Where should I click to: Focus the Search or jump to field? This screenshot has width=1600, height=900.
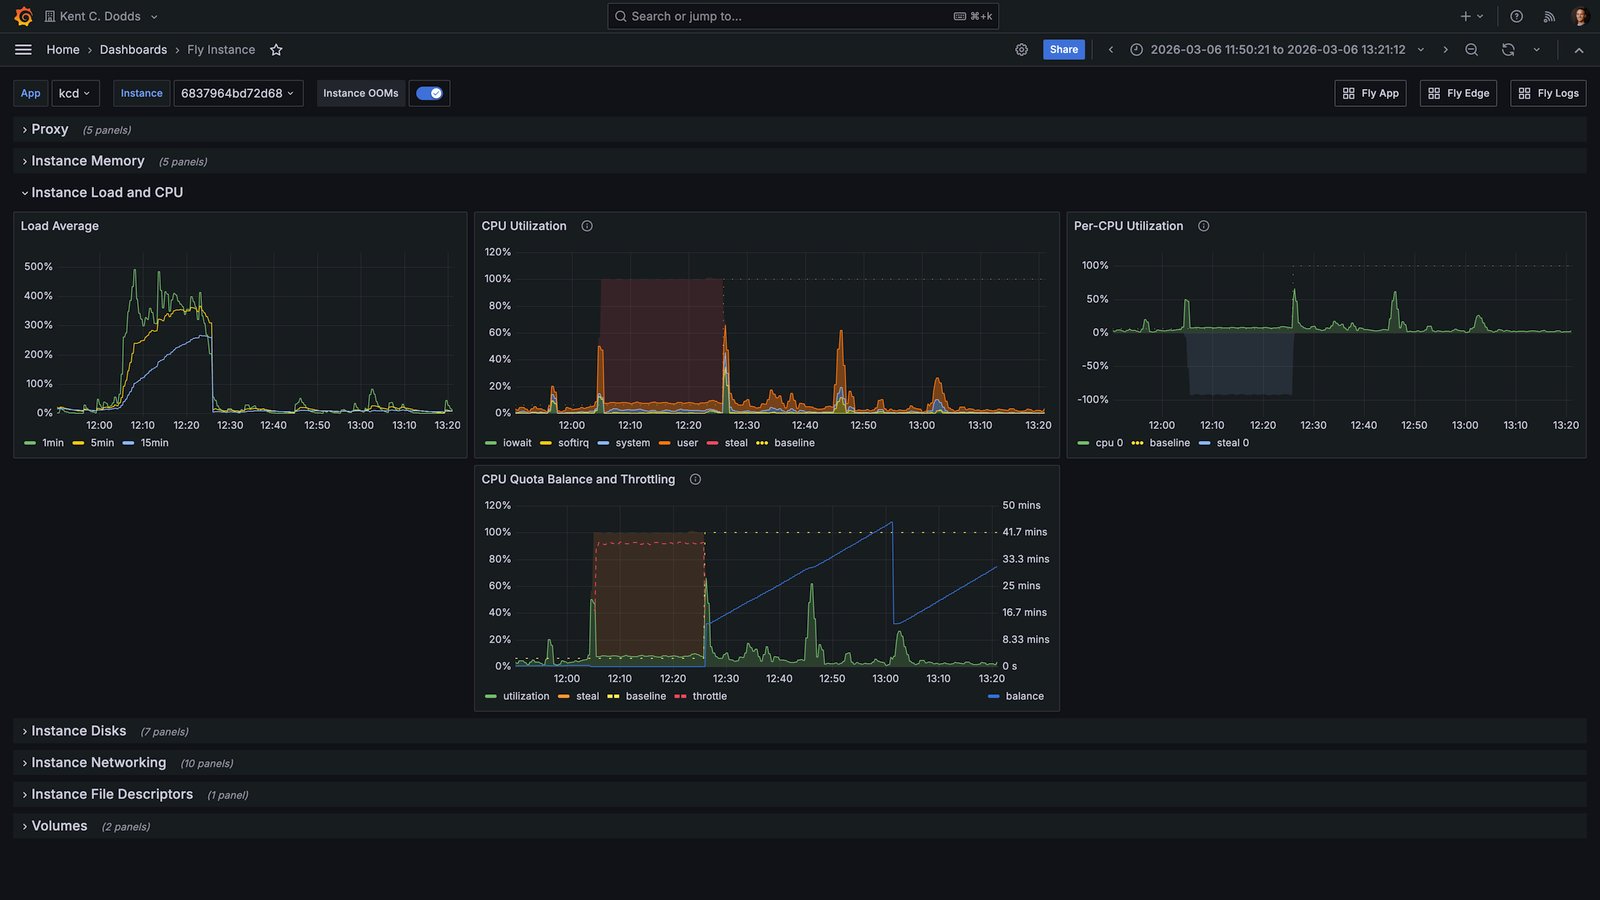(803, 16)
